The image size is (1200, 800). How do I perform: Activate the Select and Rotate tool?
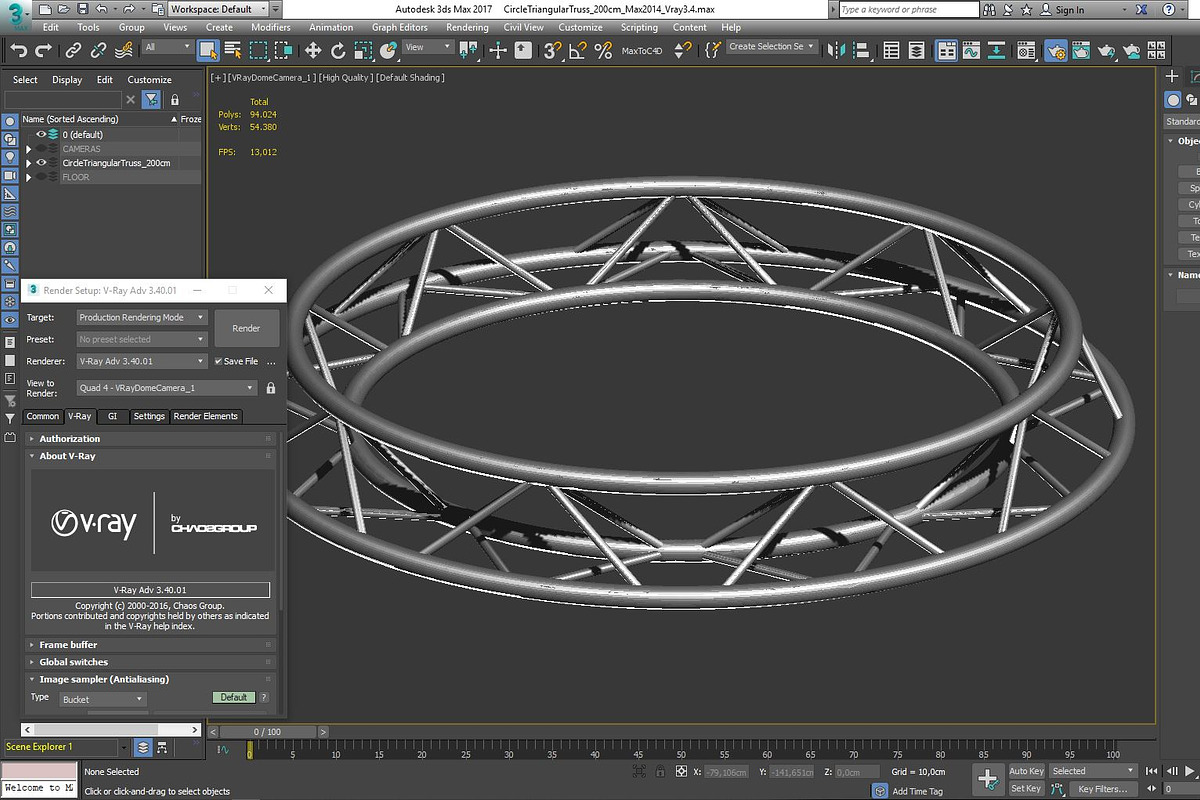338,49
